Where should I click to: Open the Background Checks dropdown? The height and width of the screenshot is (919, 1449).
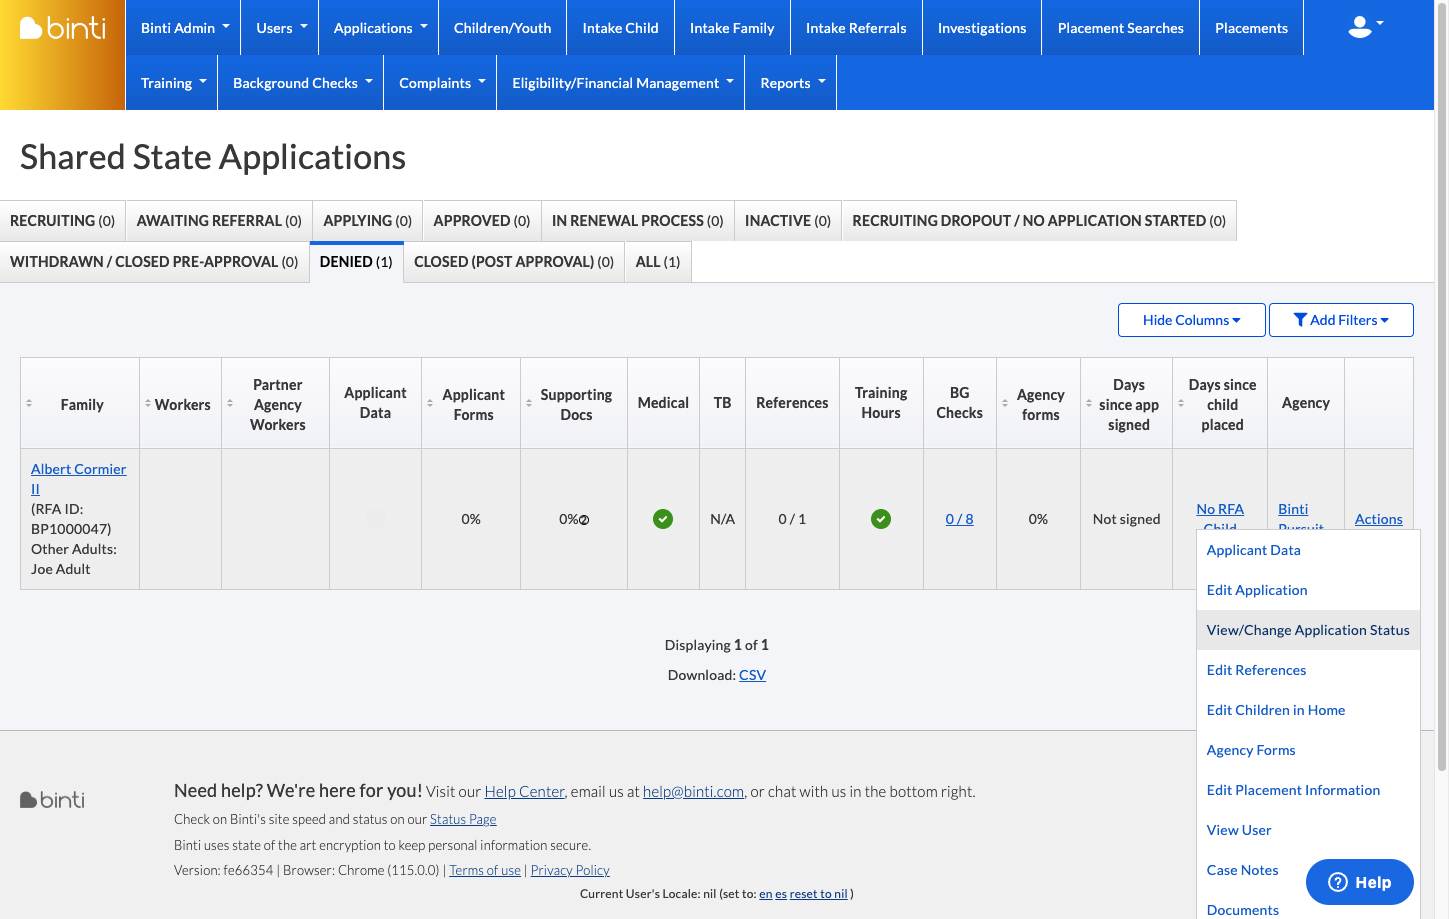click(x=302, y=83)
